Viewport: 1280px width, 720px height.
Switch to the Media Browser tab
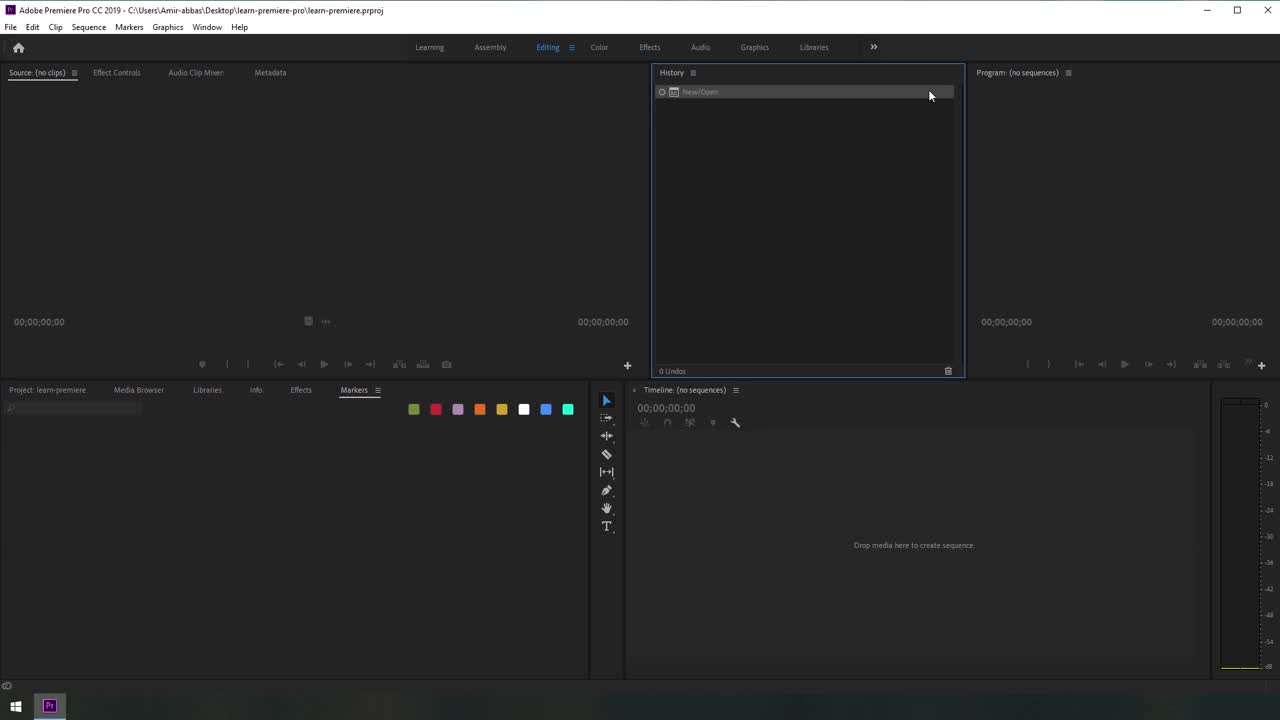(139, 390)
